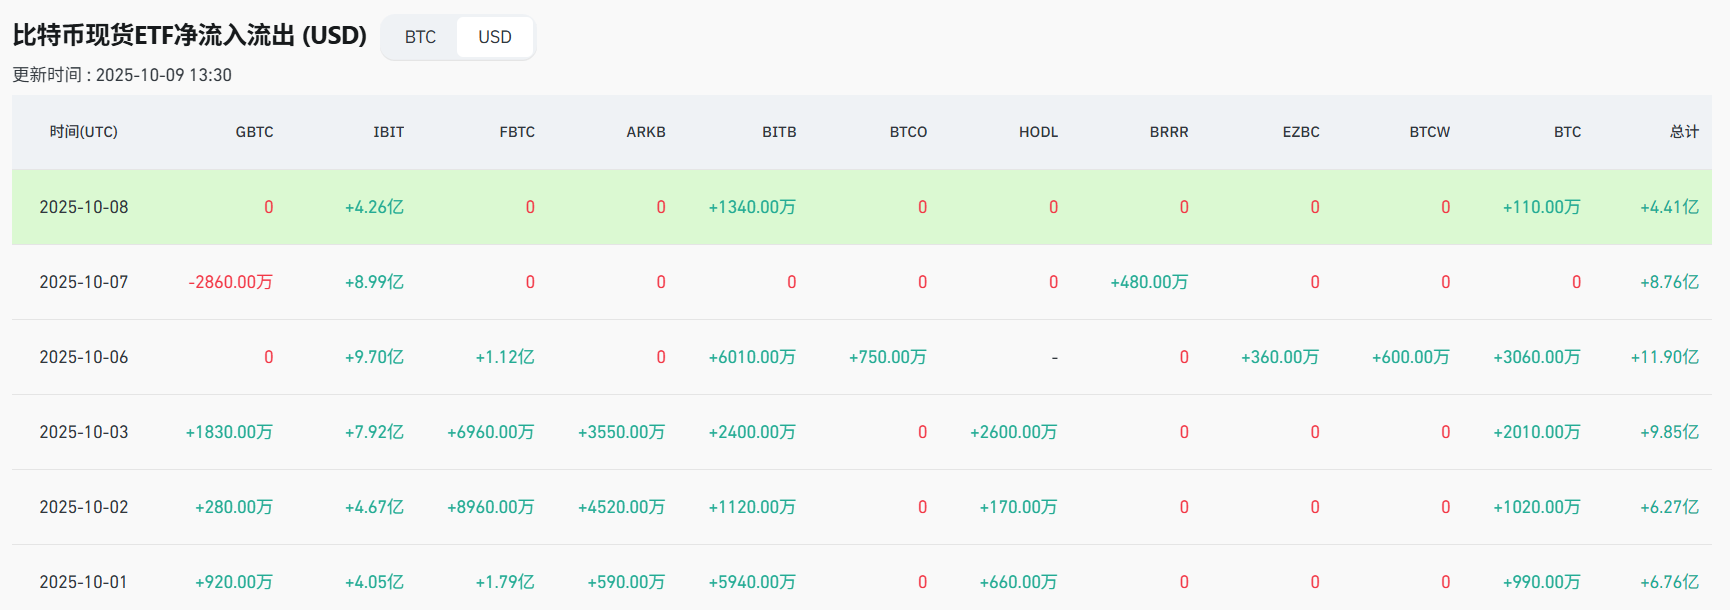The width and height of the screenshot is (1730, 610).
Task: Click the IBIT +9.70亿 value
Action: pos(374,357)
